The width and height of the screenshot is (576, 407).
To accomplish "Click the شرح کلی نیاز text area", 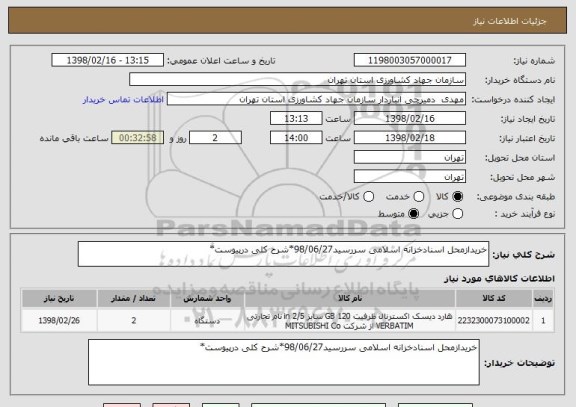I will [283, 254].
